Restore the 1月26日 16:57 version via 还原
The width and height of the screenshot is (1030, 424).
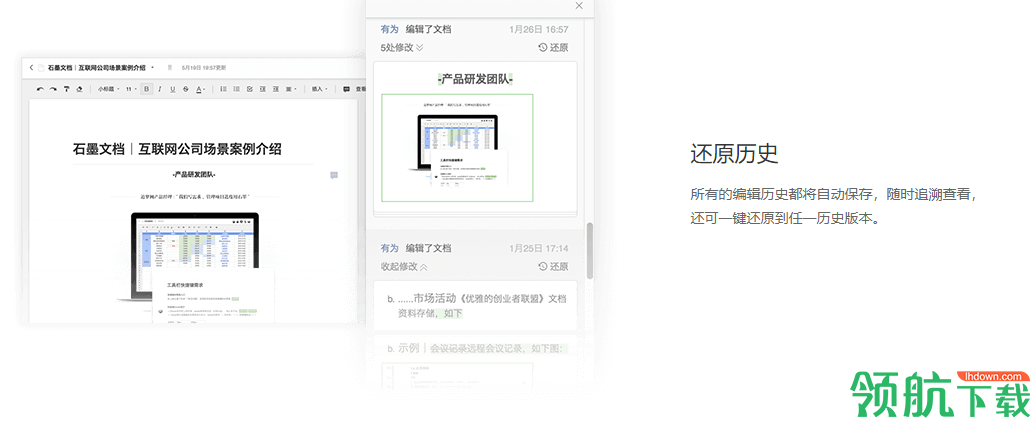[553, 47]
